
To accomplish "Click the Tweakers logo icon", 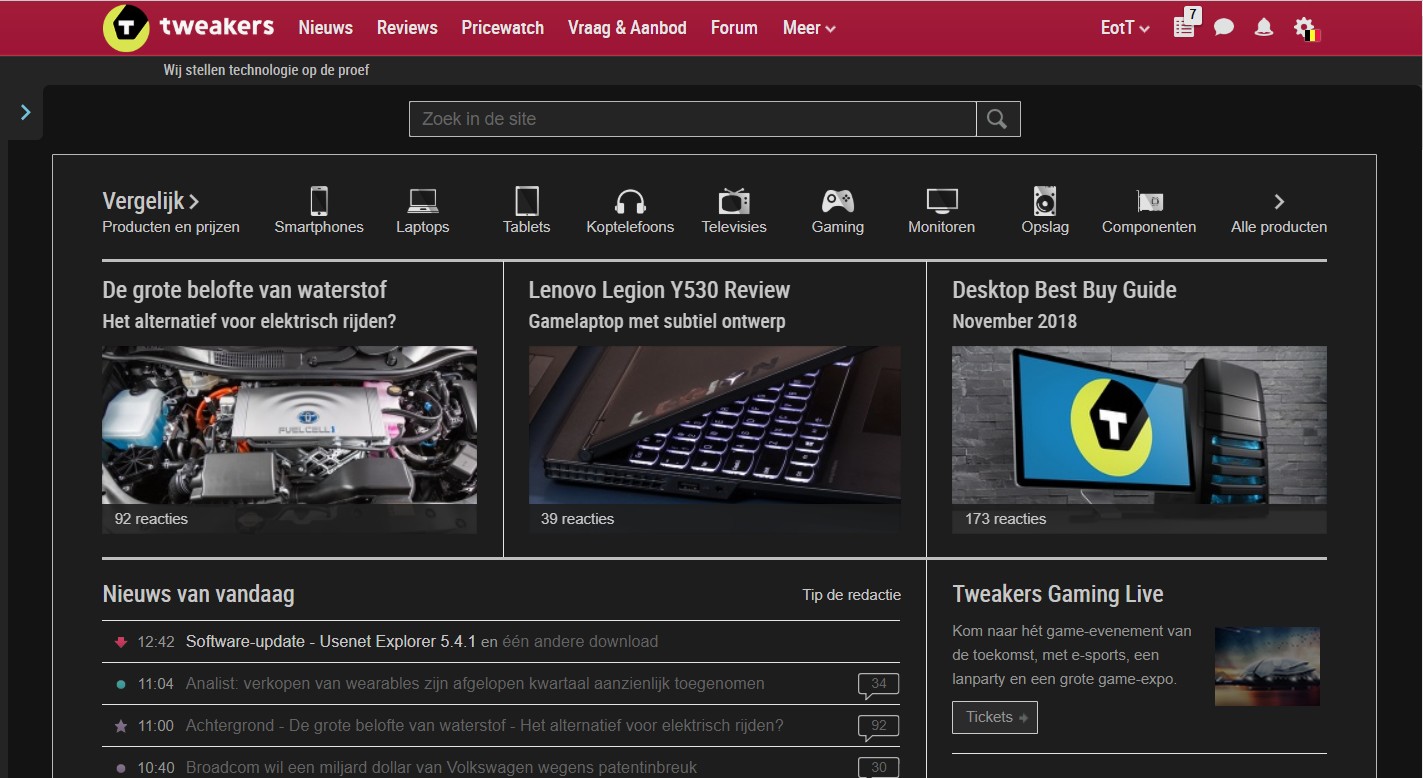I will pos(126,28).
